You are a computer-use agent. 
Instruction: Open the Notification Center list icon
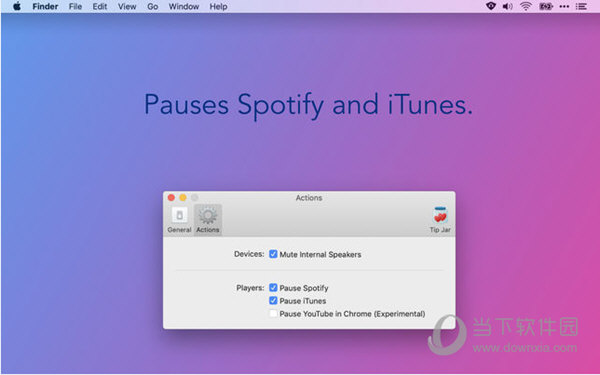(x=581, y=7)
